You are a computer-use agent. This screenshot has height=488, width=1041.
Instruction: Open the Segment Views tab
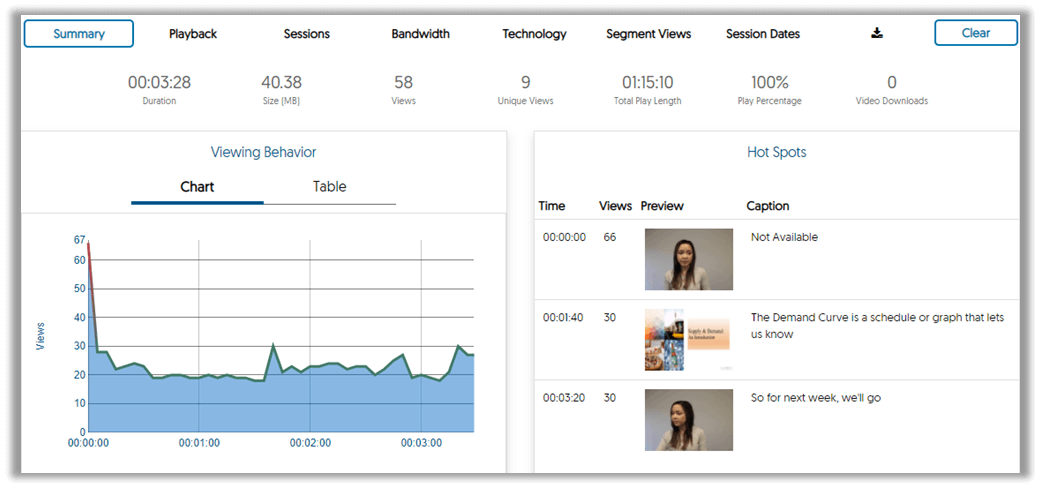pos(649,34)
